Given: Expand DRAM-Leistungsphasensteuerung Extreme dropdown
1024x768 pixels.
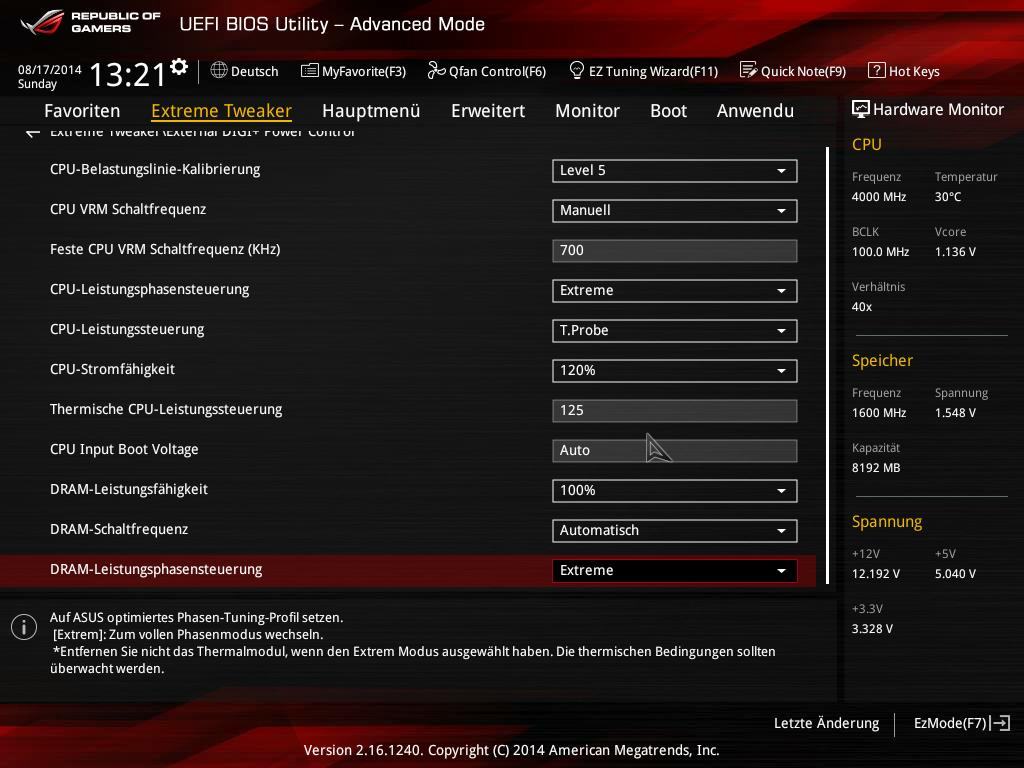Looking at the screenshot, I should point(675,570).
